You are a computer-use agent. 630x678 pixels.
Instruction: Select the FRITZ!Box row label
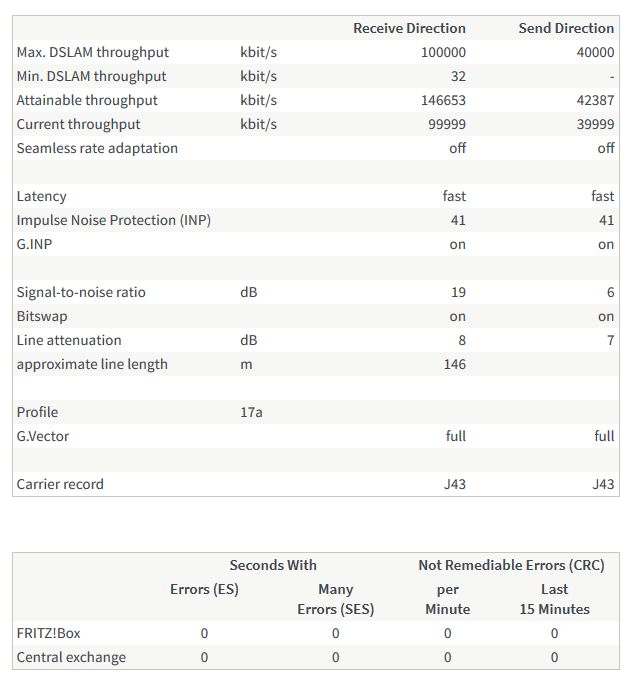tap(48, 633)
